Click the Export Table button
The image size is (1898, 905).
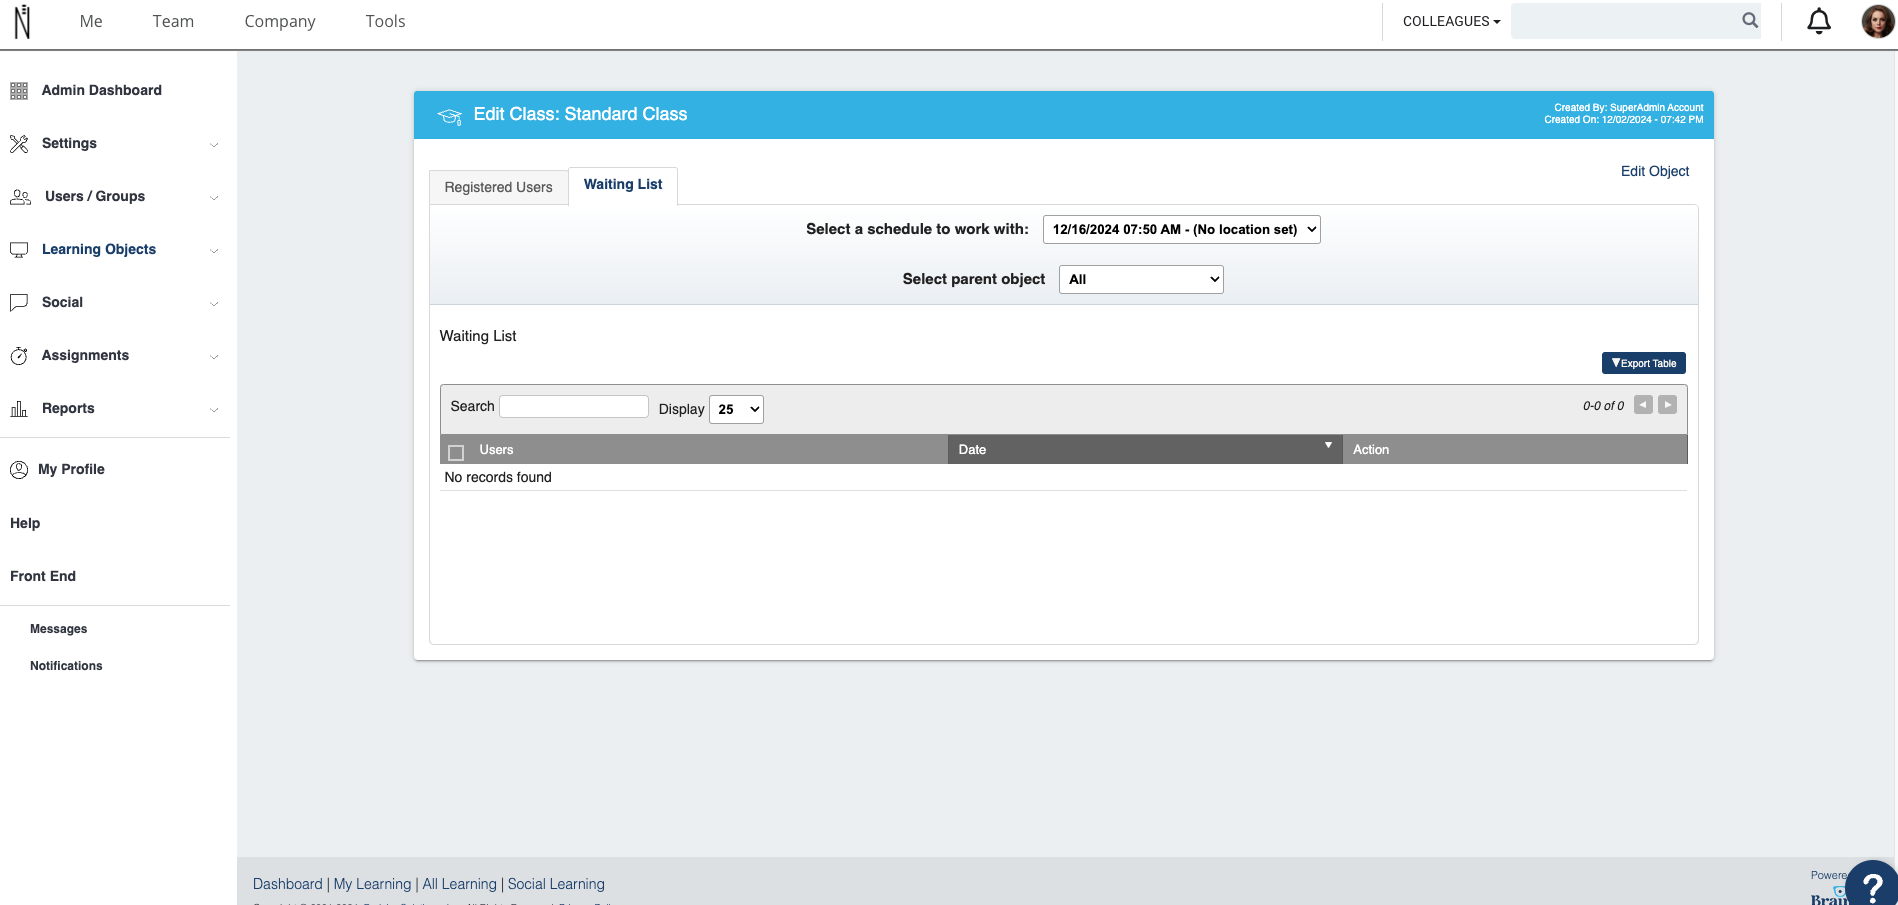pyautogui.click(x=1643, y=363)
